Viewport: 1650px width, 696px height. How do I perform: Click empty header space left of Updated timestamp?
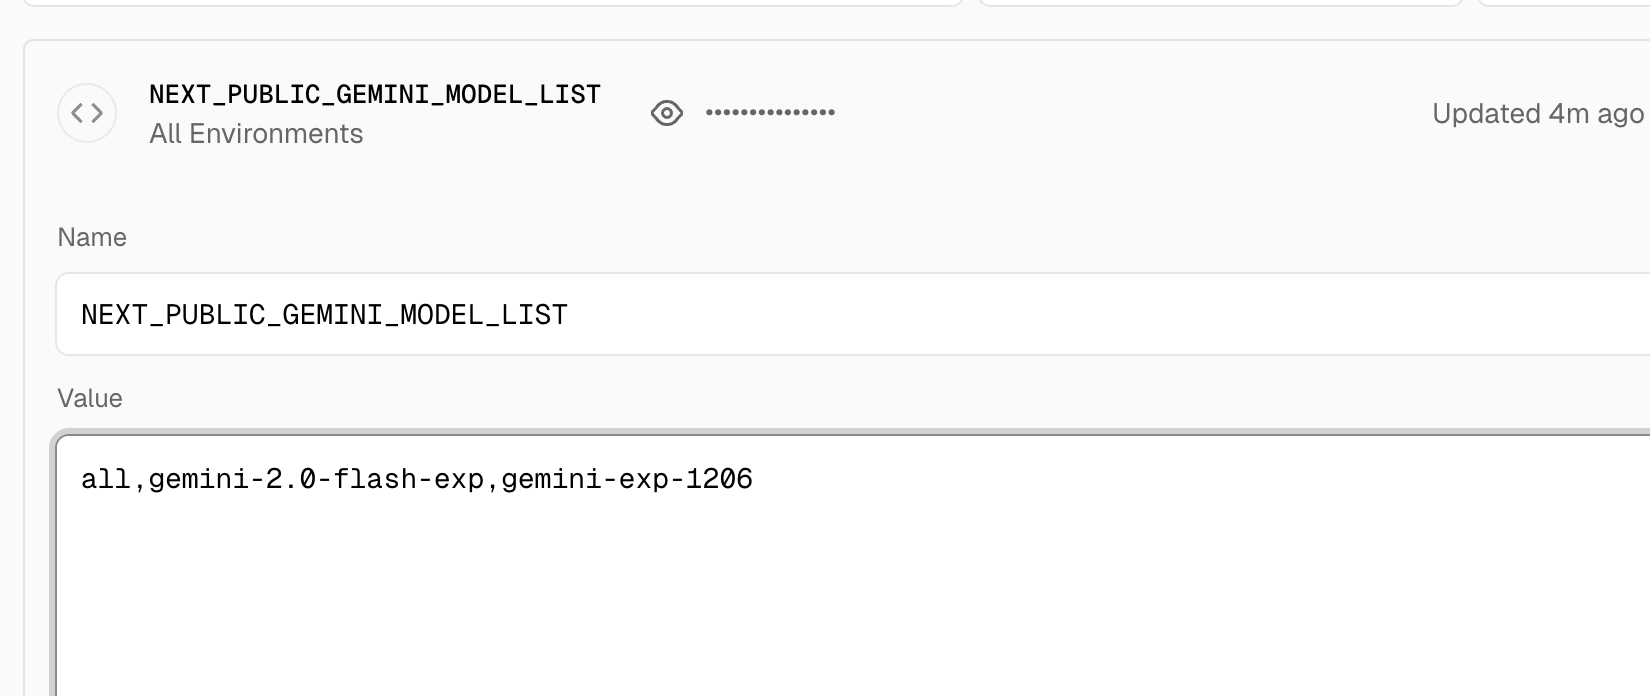1130,113
